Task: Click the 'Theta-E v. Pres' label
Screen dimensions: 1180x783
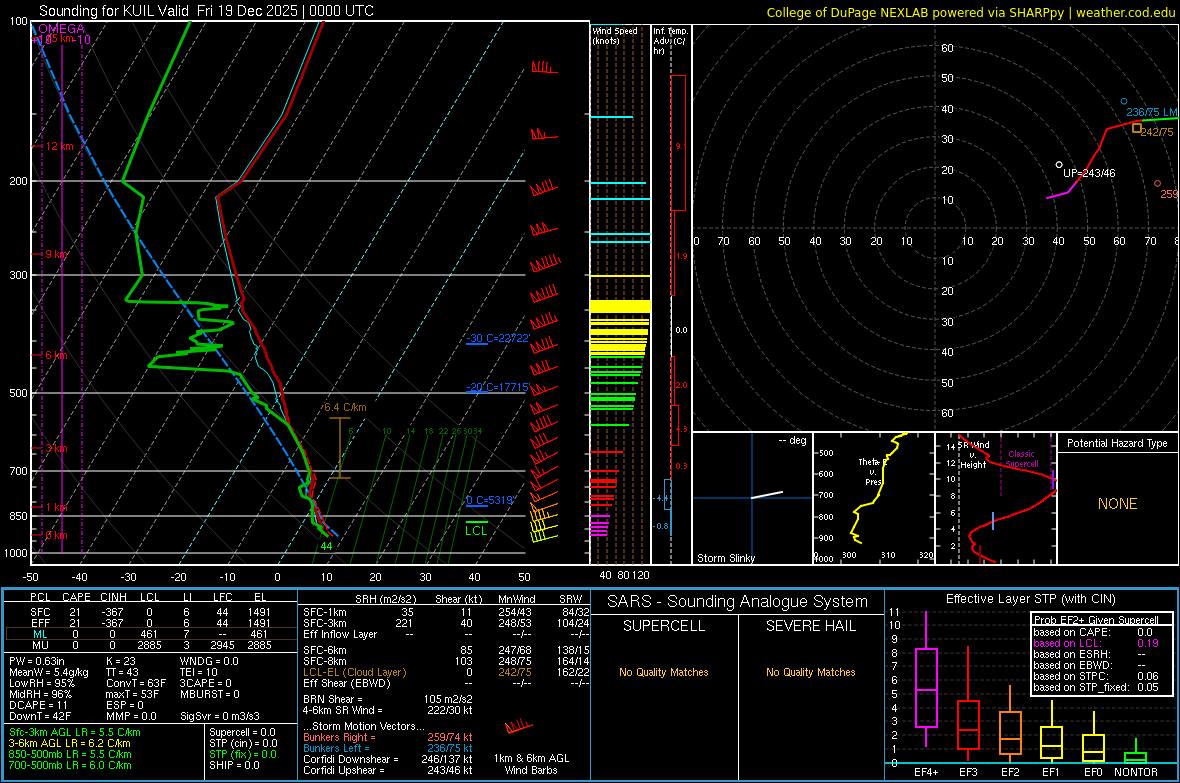Action: (872, 471)
